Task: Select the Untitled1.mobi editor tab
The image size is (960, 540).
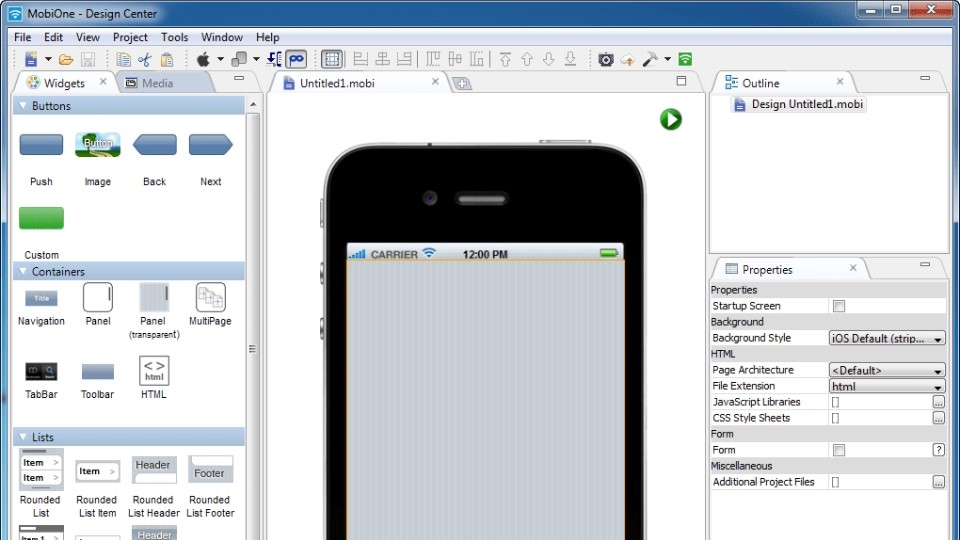Action: (x=337, y=83)
